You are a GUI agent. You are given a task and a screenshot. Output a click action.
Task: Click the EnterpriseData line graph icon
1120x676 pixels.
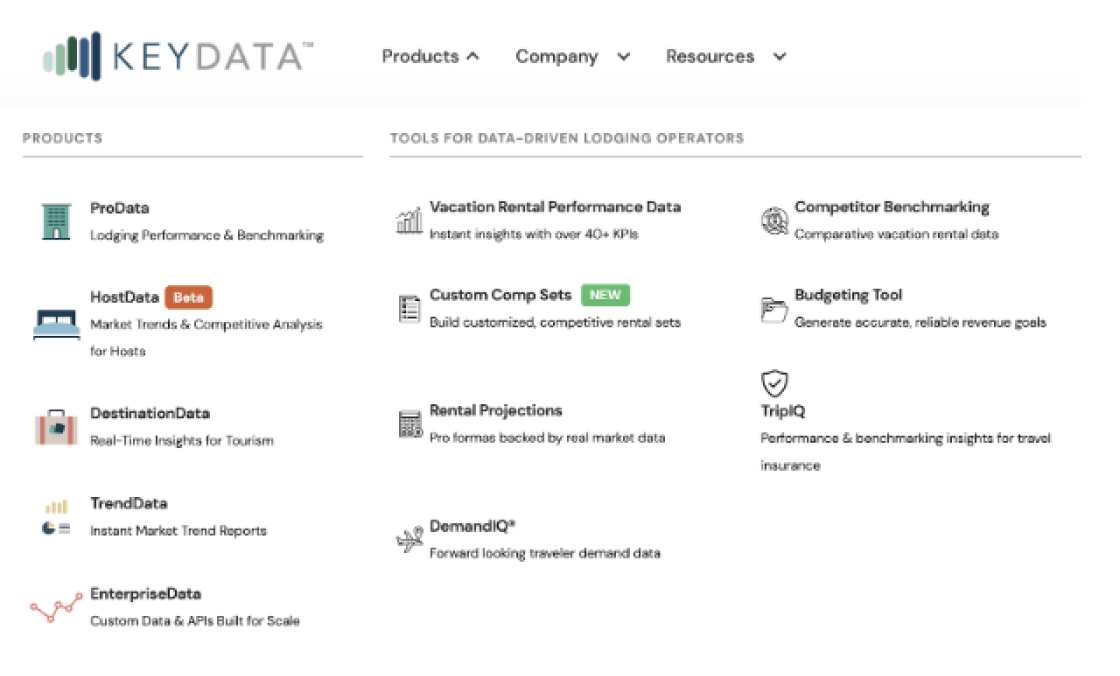tap(56, 607)
